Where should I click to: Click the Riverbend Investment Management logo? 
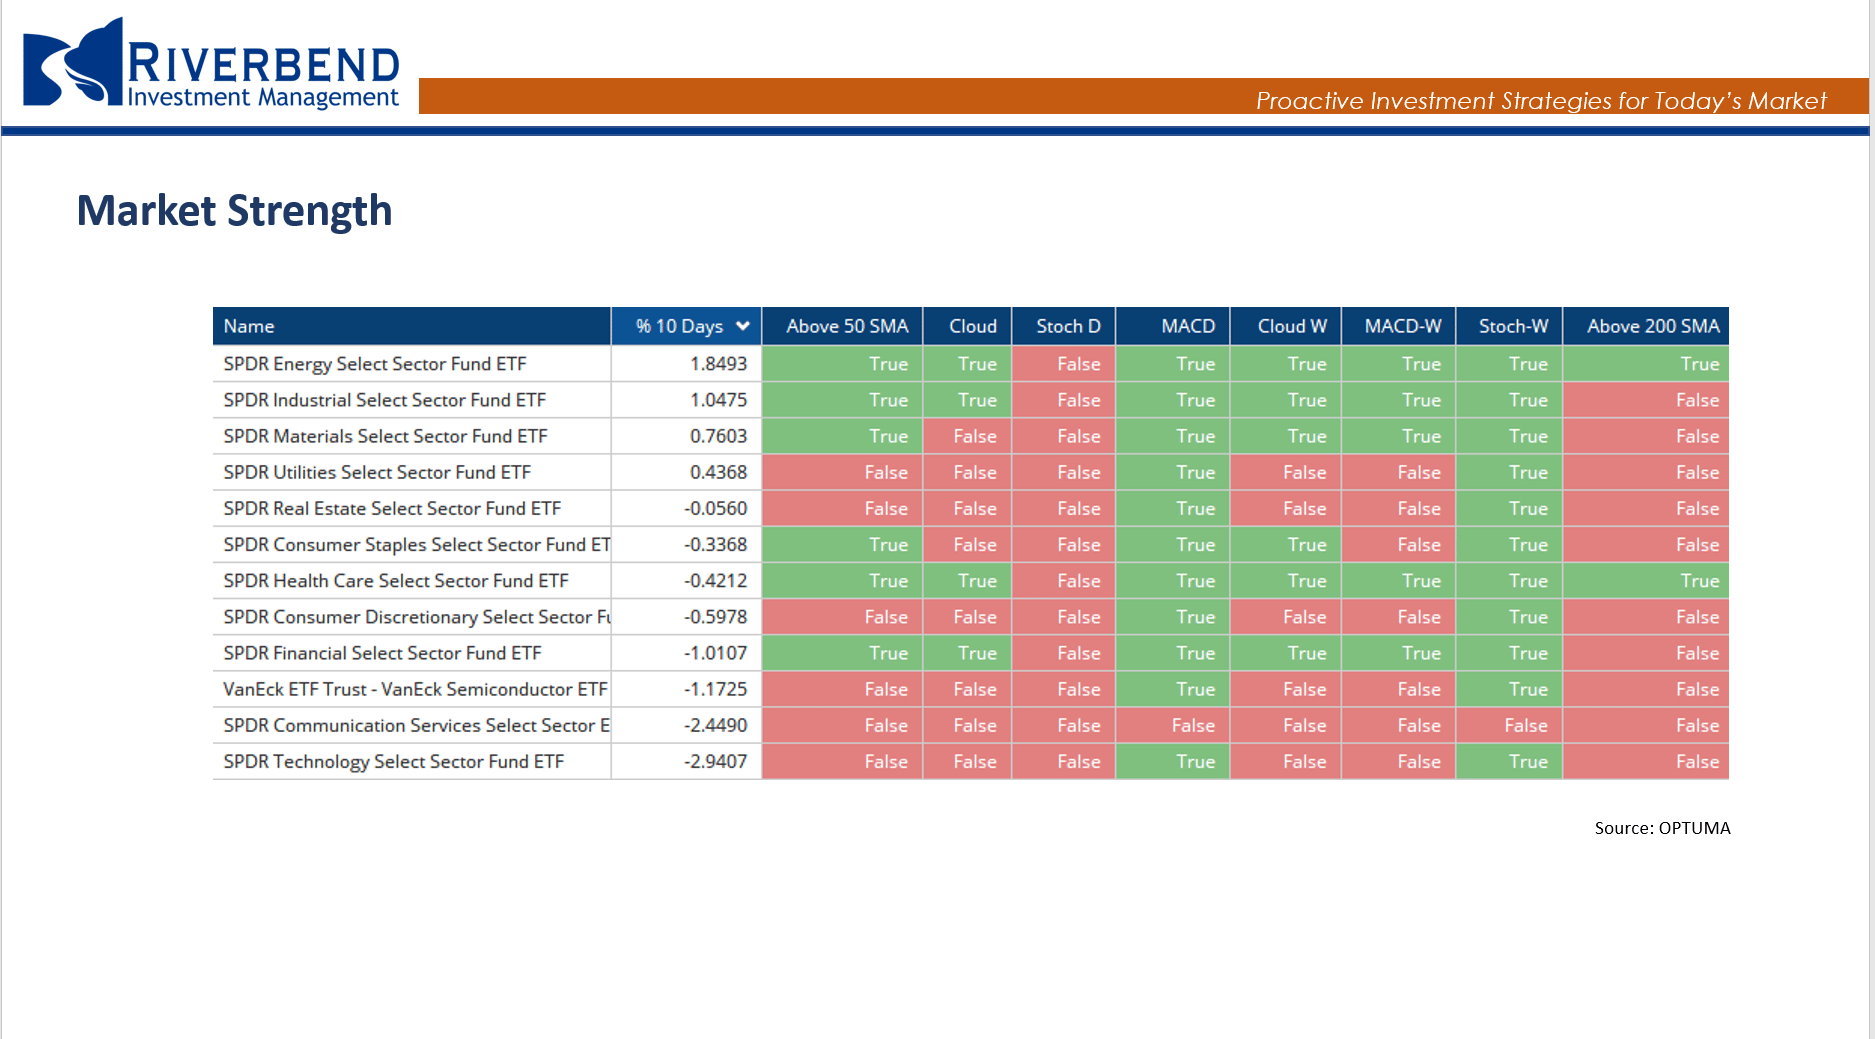point(211,63)
